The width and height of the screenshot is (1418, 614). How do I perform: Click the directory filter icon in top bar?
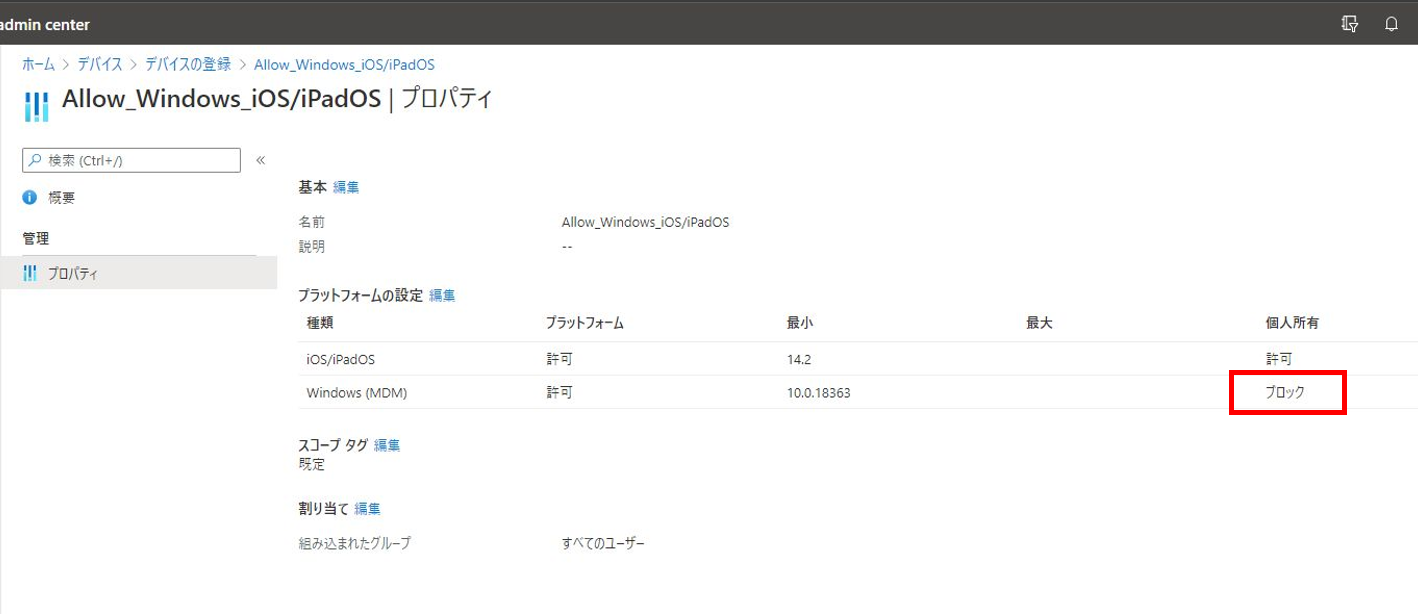tap(1349, 23)
